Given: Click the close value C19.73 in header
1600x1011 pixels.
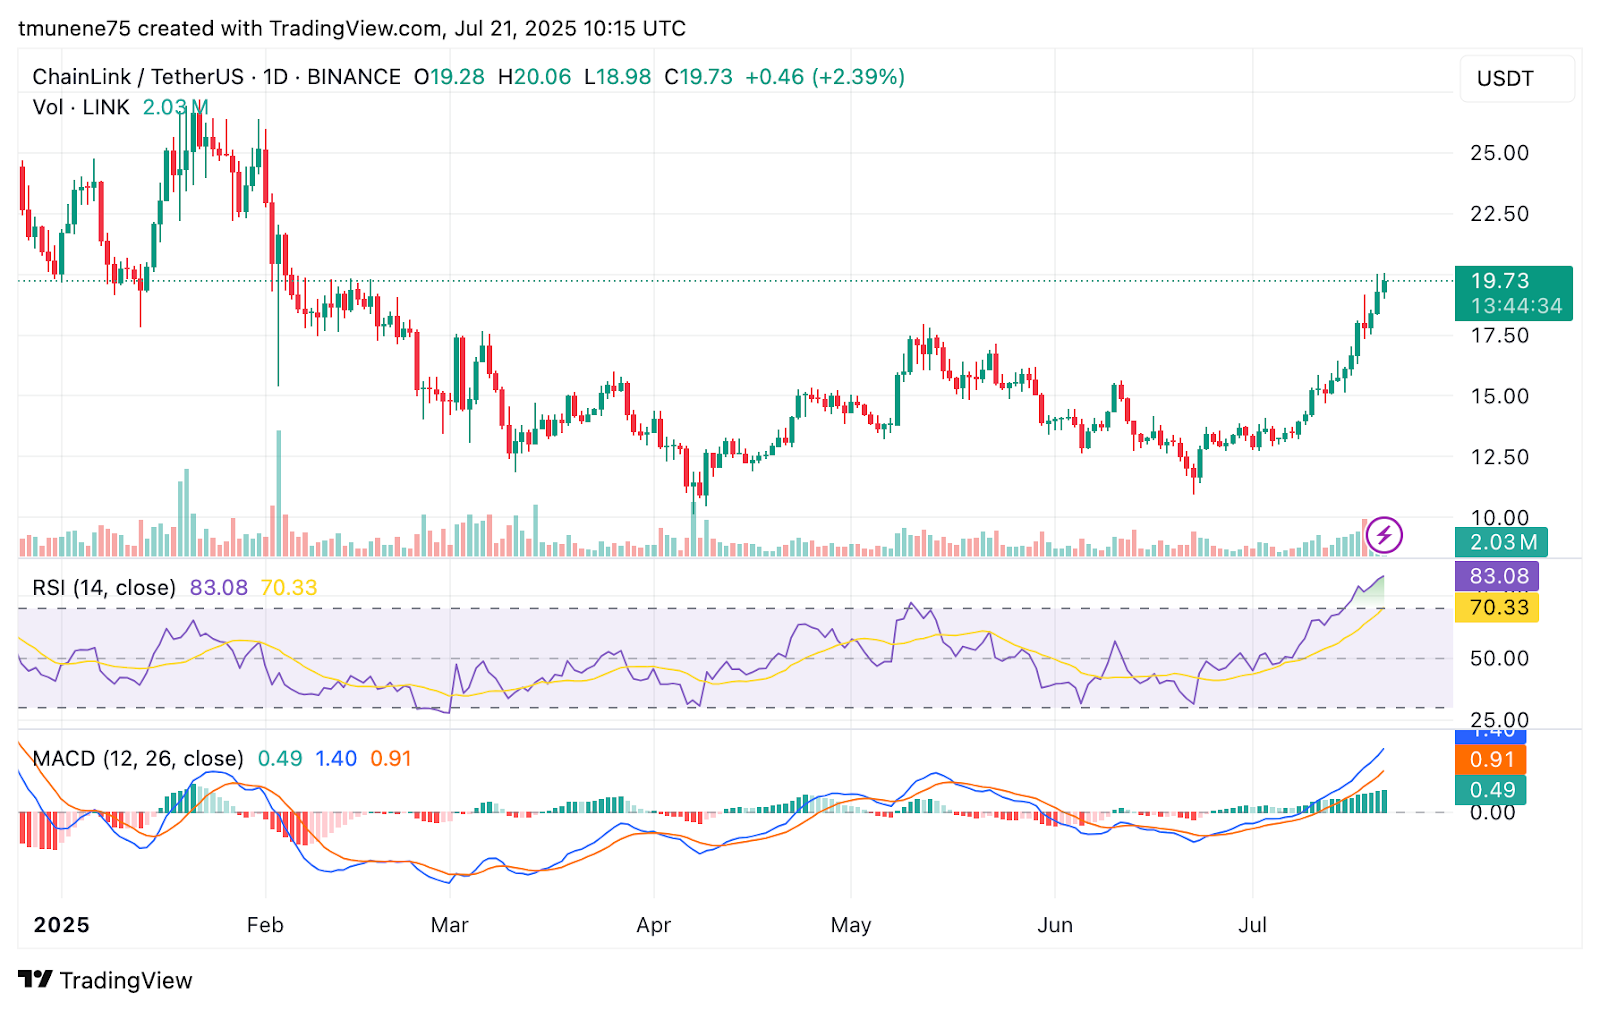Looking at the screenshot, I should click(x=699, y=77).
